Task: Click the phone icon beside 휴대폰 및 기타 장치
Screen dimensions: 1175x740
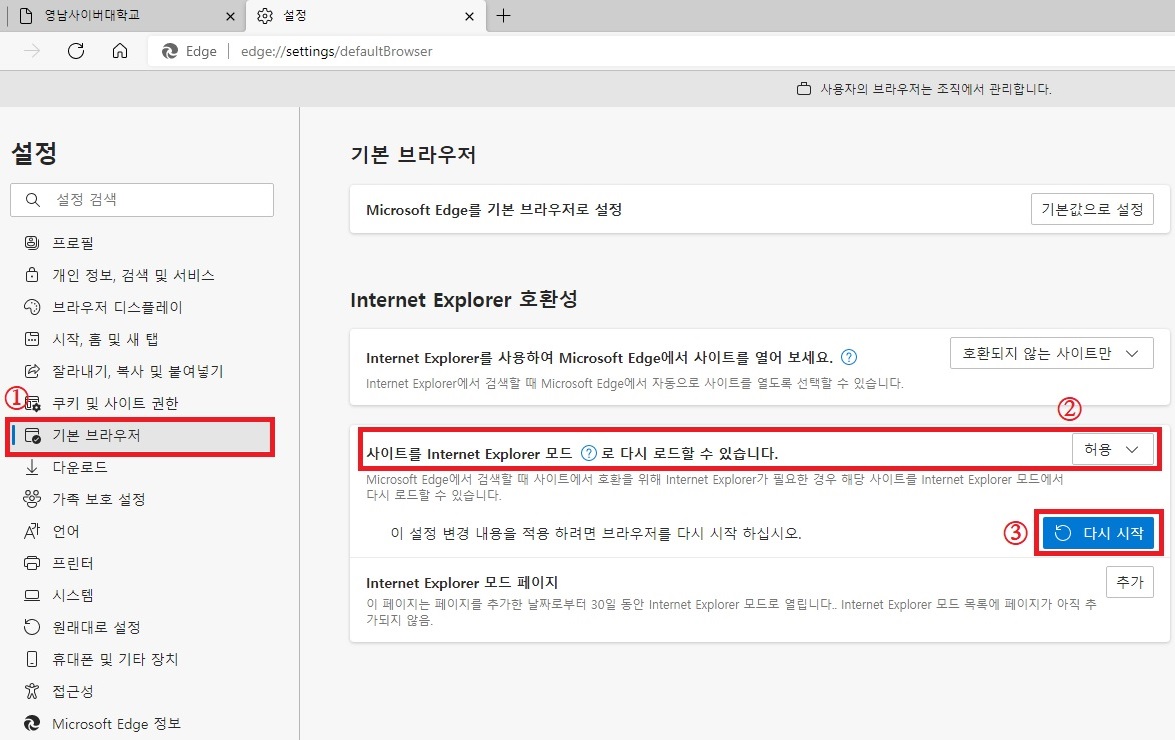Action: click(x=31, y=659)
